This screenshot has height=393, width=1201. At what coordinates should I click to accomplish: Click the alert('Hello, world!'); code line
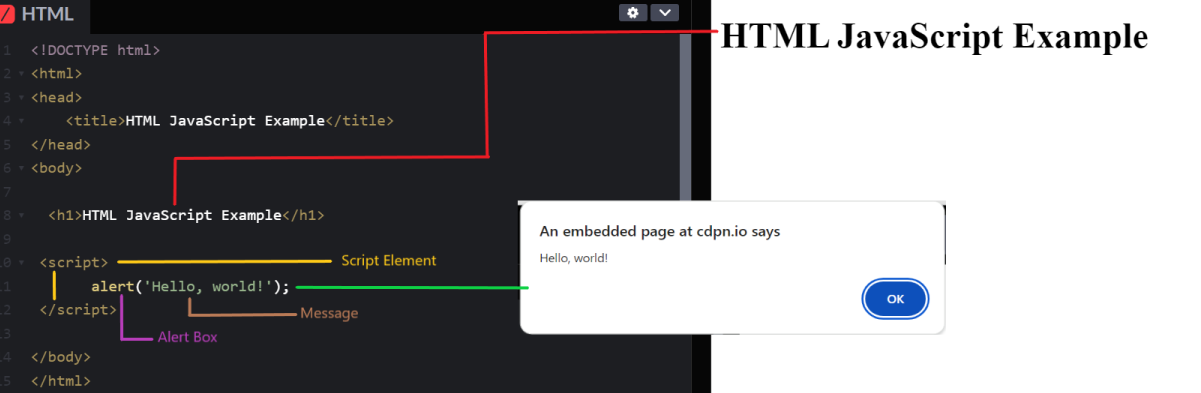(x=190, y=286)
